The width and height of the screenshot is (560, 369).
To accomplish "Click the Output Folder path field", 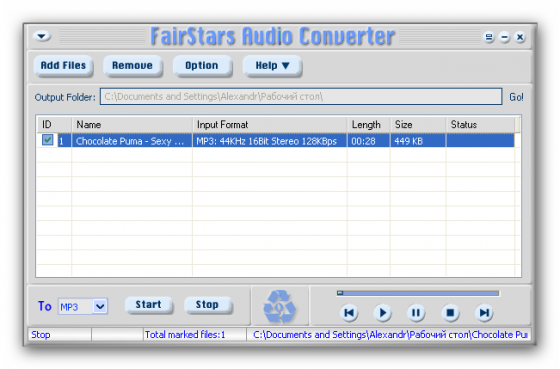I will (301, 96).
